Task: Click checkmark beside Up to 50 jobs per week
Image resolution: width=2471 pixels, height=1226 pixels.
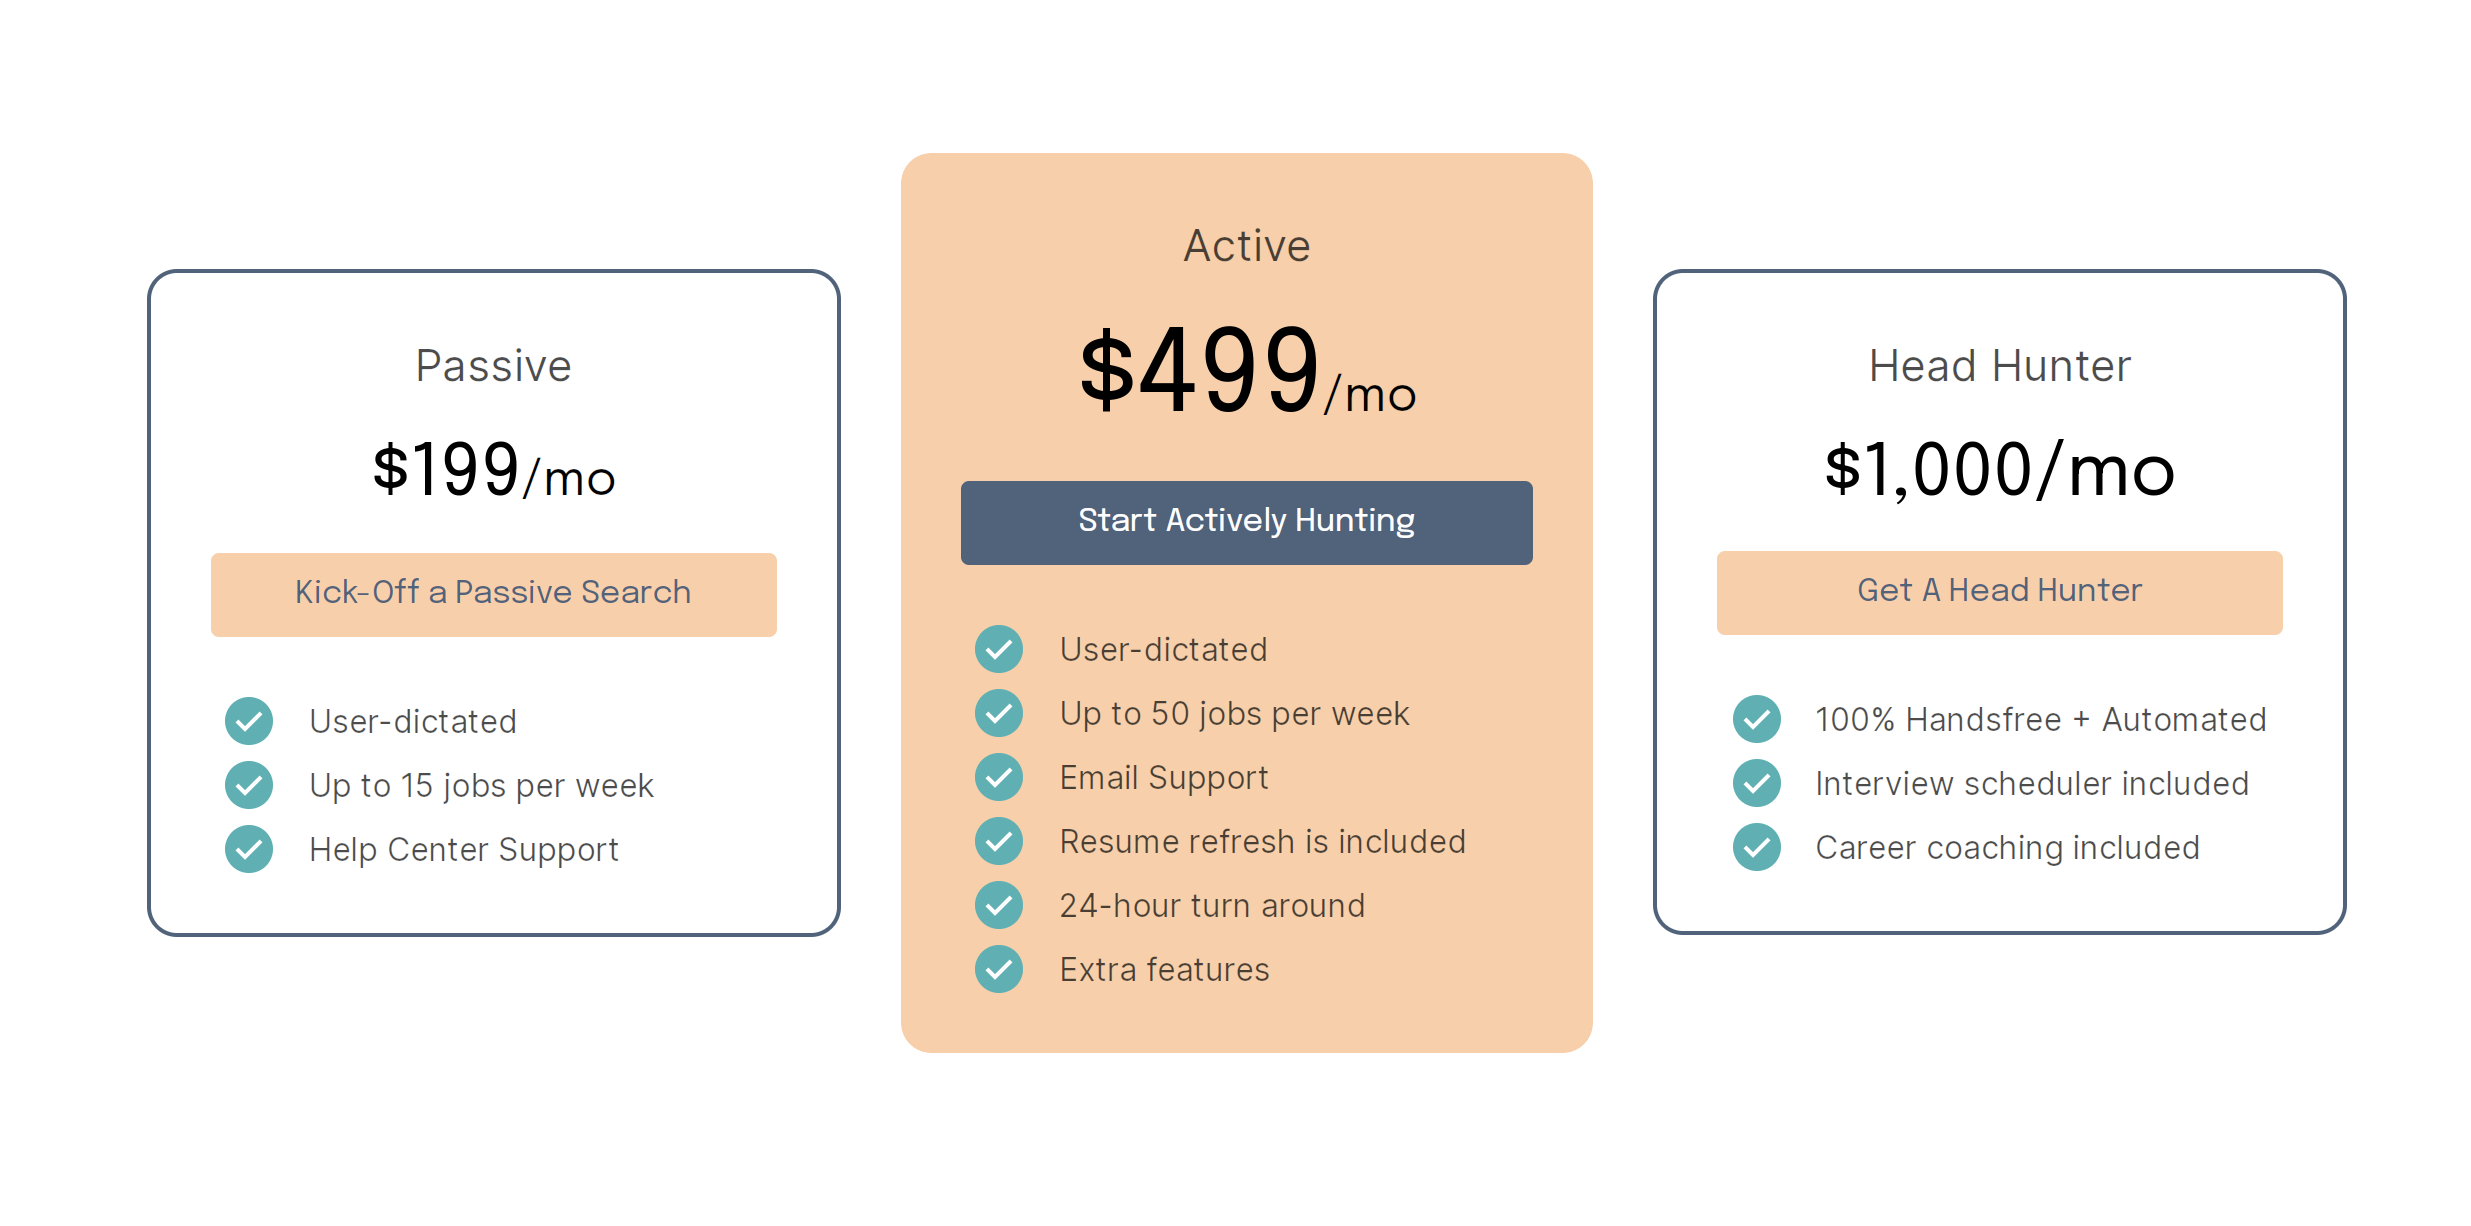Action: (999, 713)
